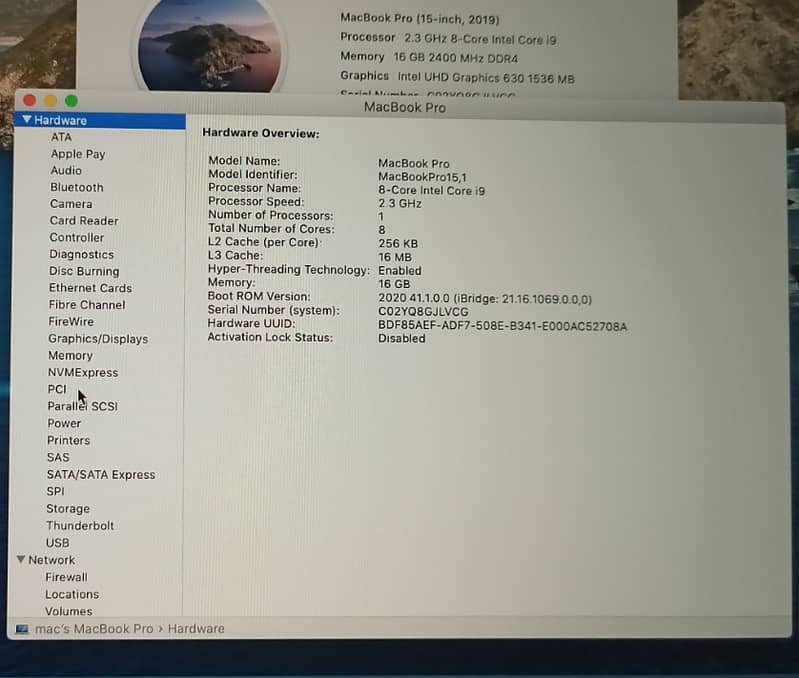Select Firewall under Network
The height and width of the screenshot is (678, 799).
click(x=66, y=577)
